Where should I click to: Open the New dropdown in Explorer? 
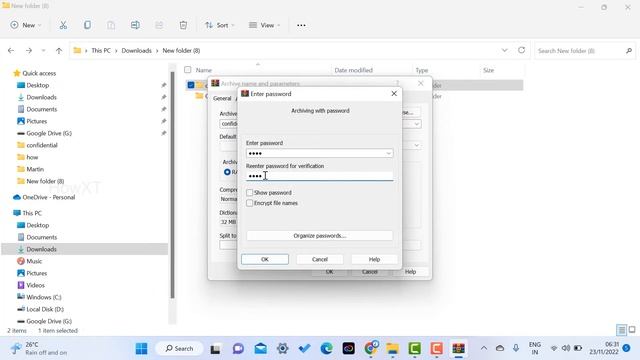coord(26,25)
